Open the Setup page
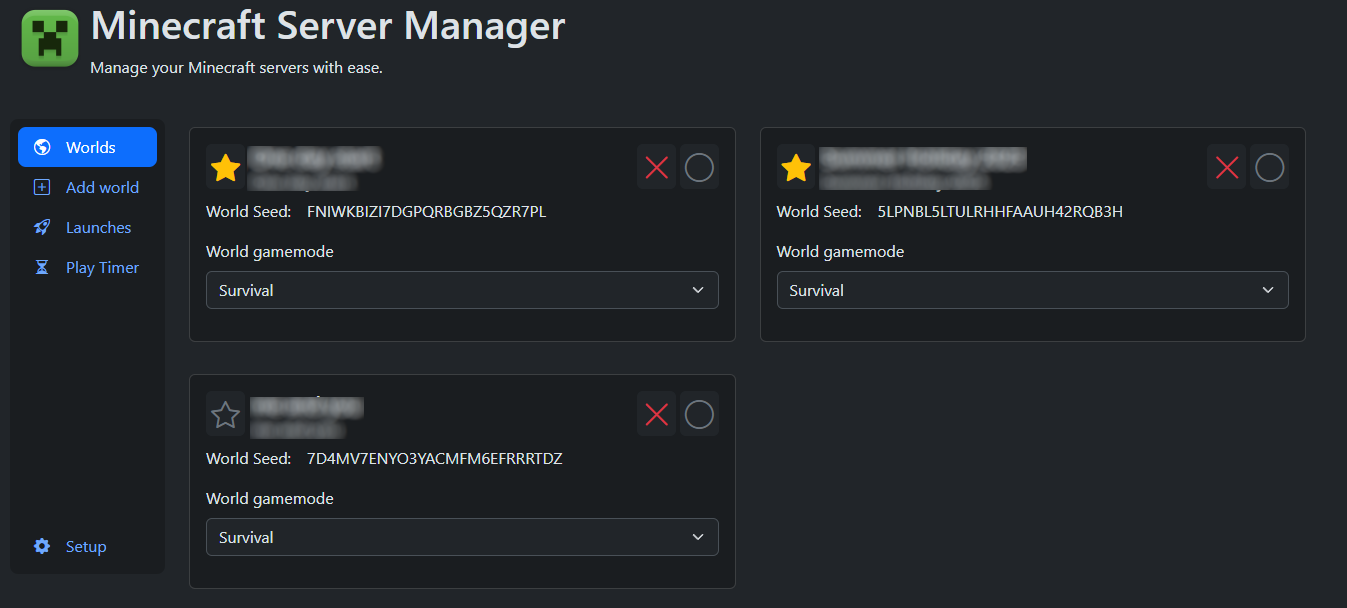This screenshot has height=608, width=1347. click(85, 546)
